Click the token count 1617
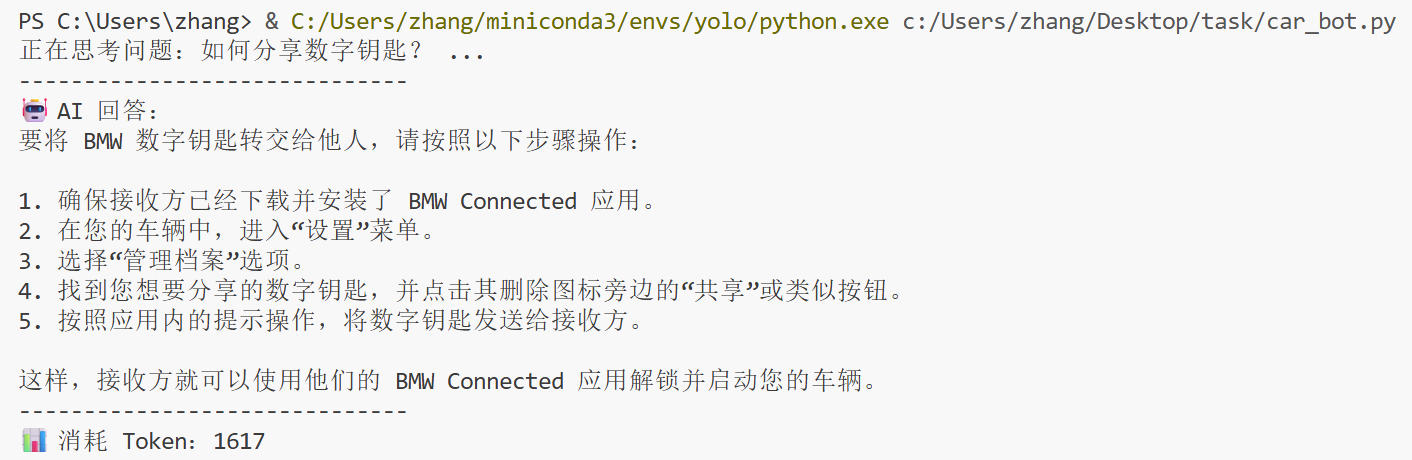This screenshot has height=460, width=1412. (239, 441)
